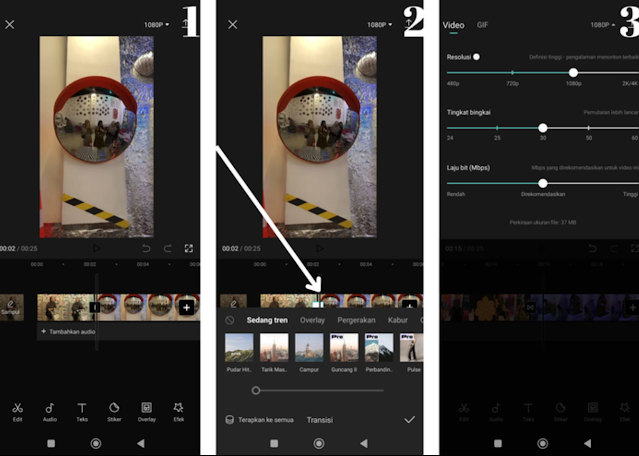Adjust the transition duration slider

[x=256, y=390]
